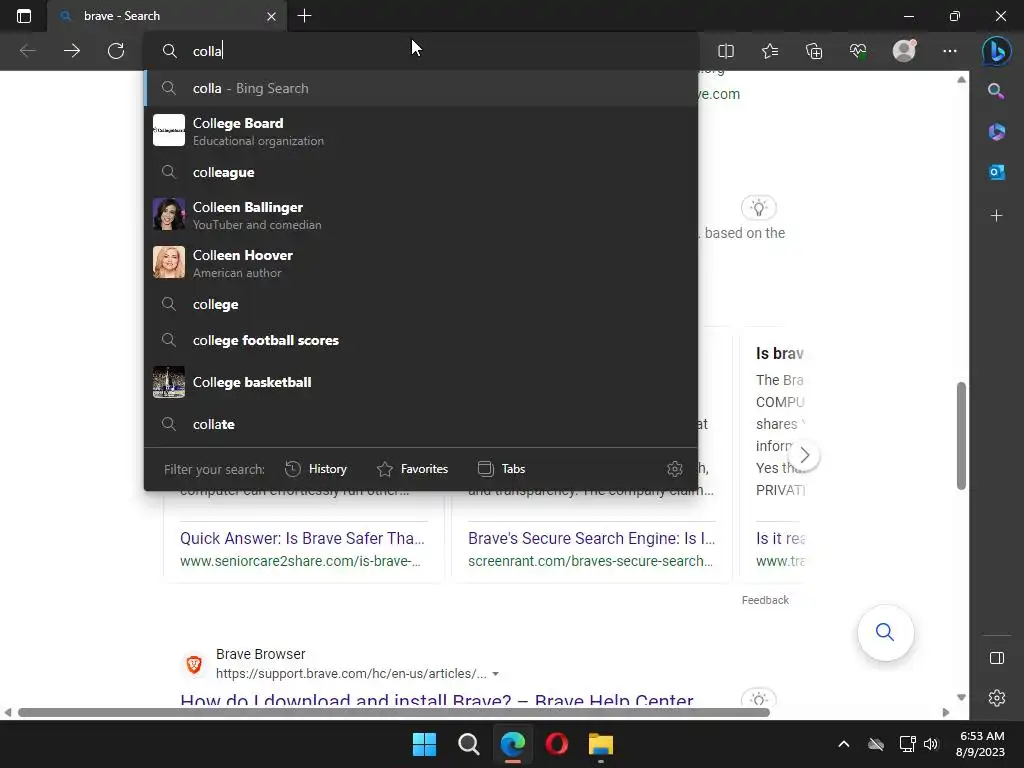Viewport: 1024px width, 768px height.
Task: Expand support.brave.com URL dropdown arrow
Action: point(496,674)
